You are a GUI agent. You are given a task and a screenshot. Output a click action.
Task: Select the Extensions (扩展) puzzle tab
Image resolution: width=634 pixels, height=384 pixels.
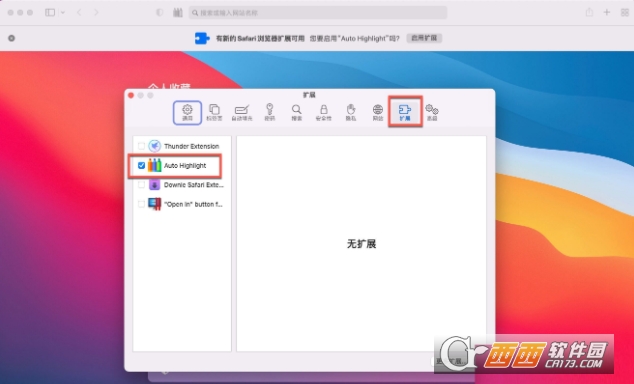tap(405, 112)
